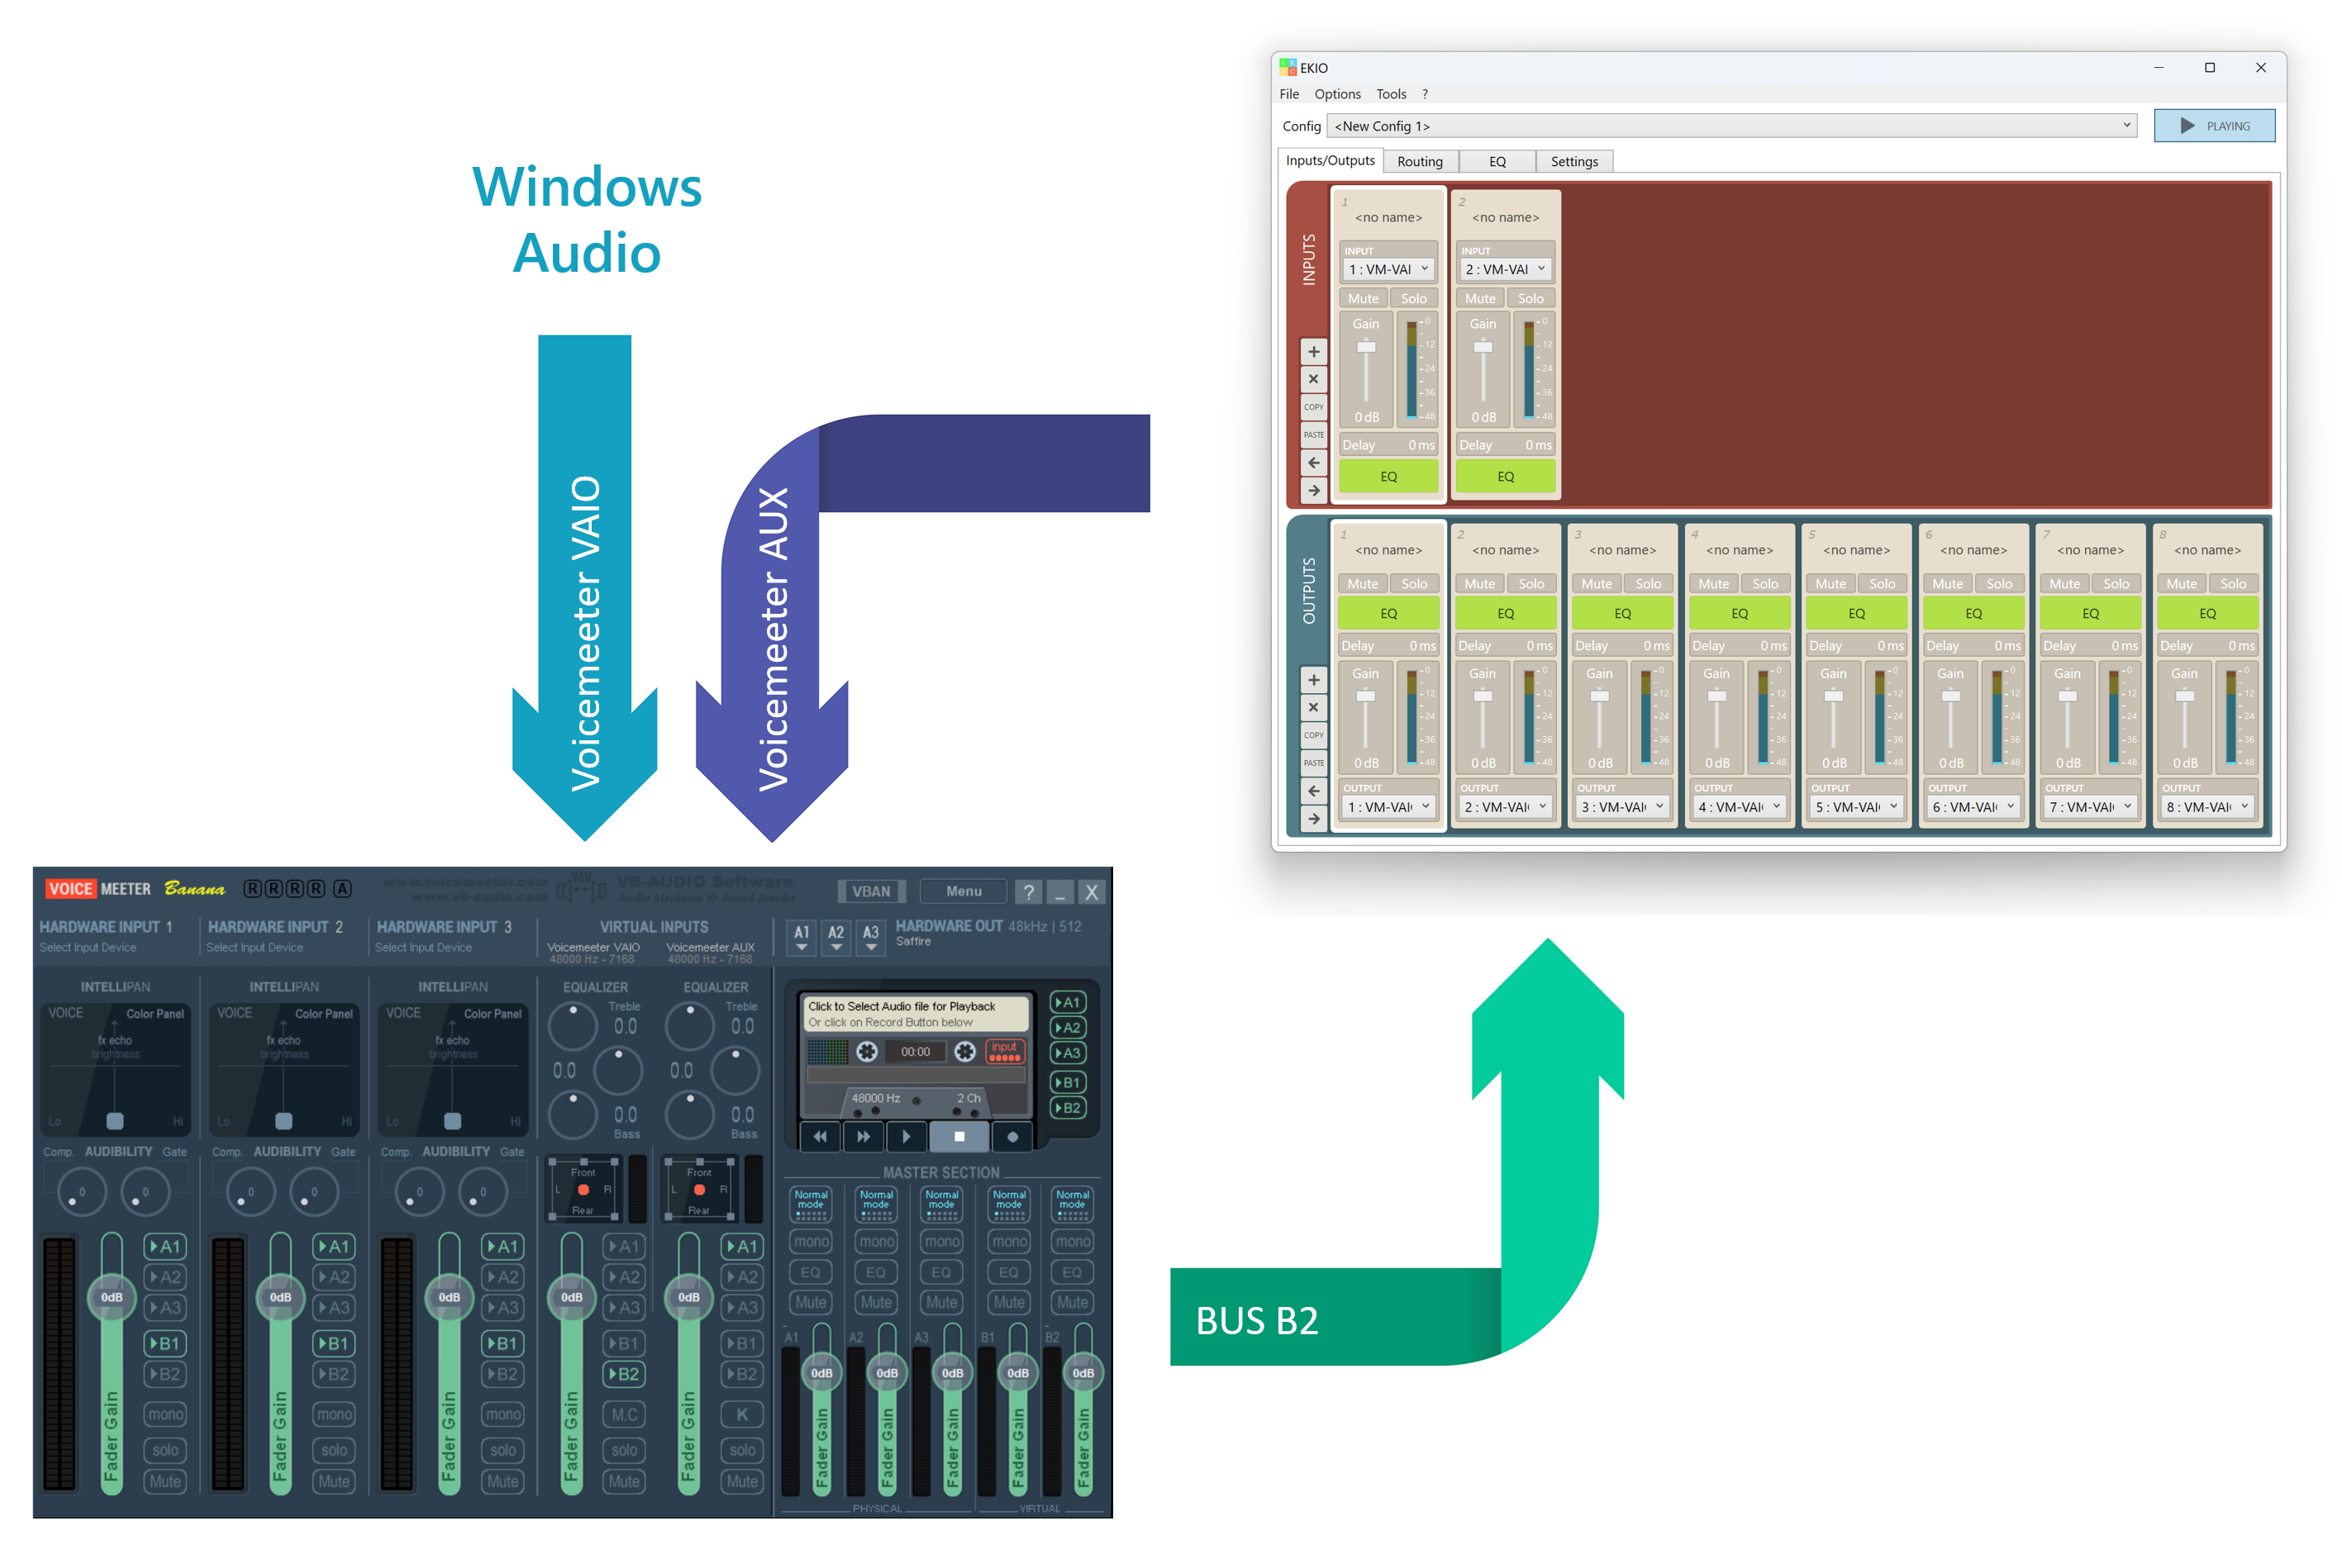
Task: Enable B2 routing on Voicemeeter VAIO strip
Action: (623, 1374)
